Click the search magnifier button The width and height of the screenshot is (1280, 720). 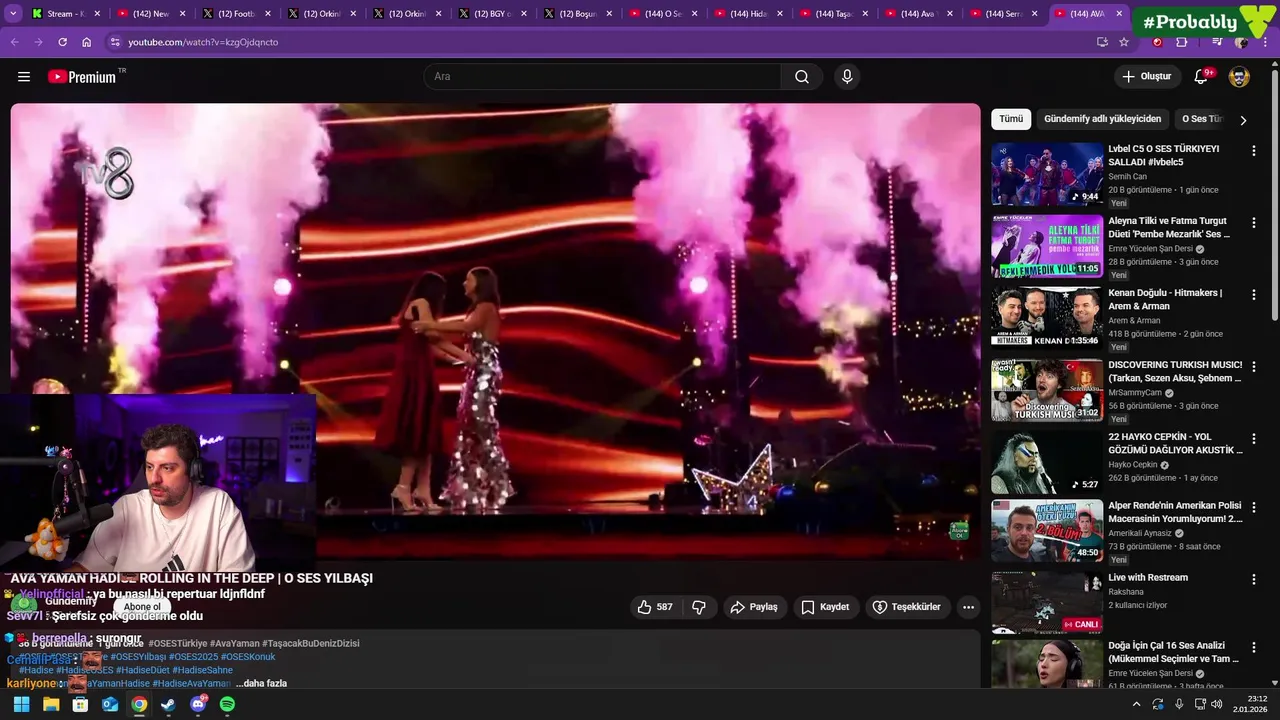tap(802, 77)
